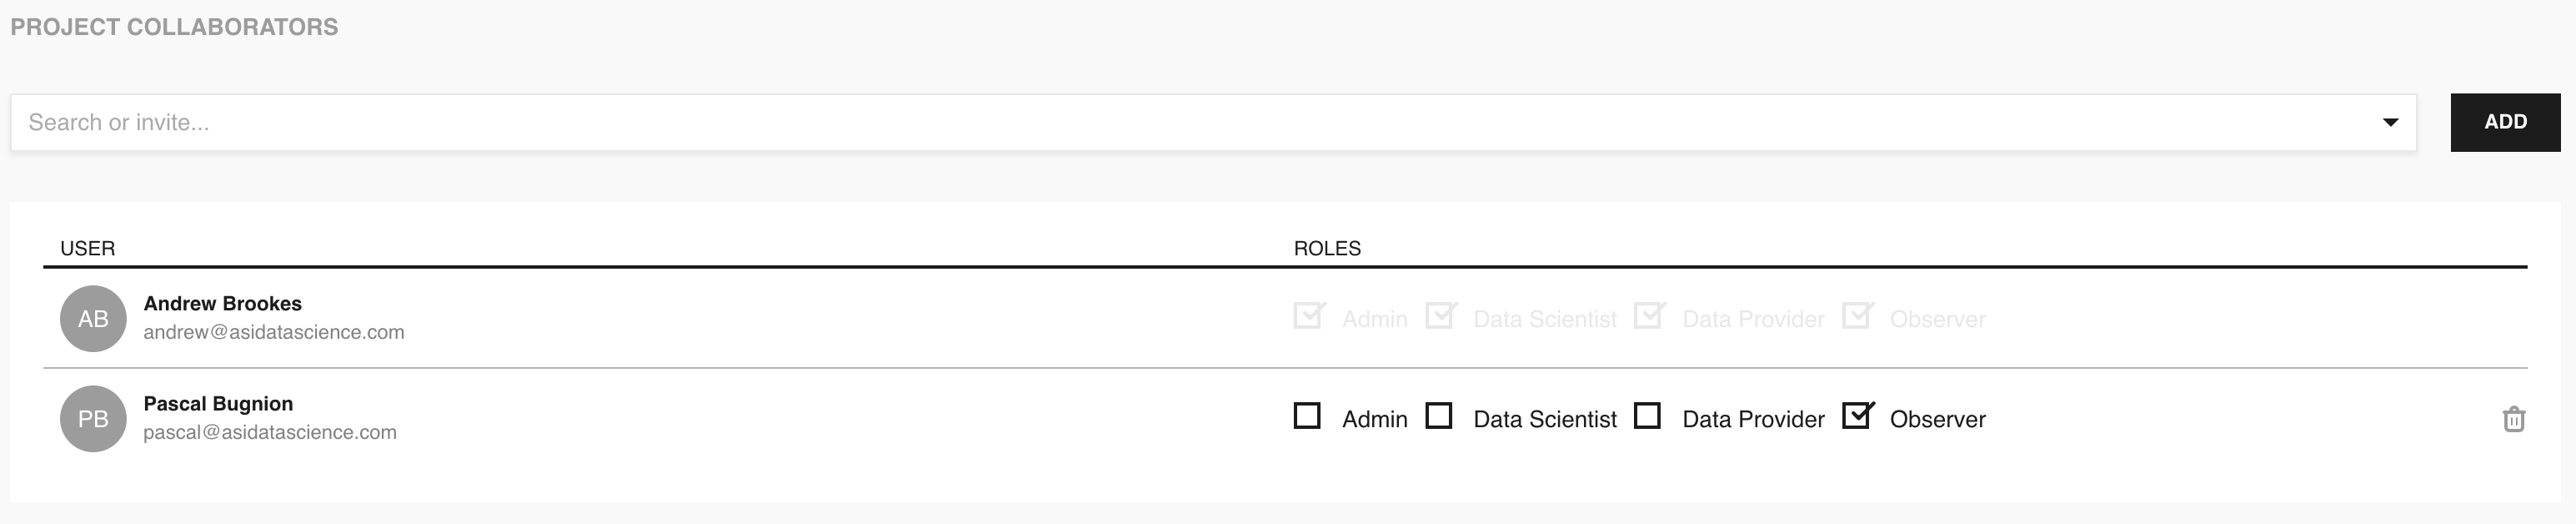Tick Data Scientist checkbox for Pascal Bugnion
Image resolution: width=2576 pixels, height=524 pixels.
[1439, 416]
